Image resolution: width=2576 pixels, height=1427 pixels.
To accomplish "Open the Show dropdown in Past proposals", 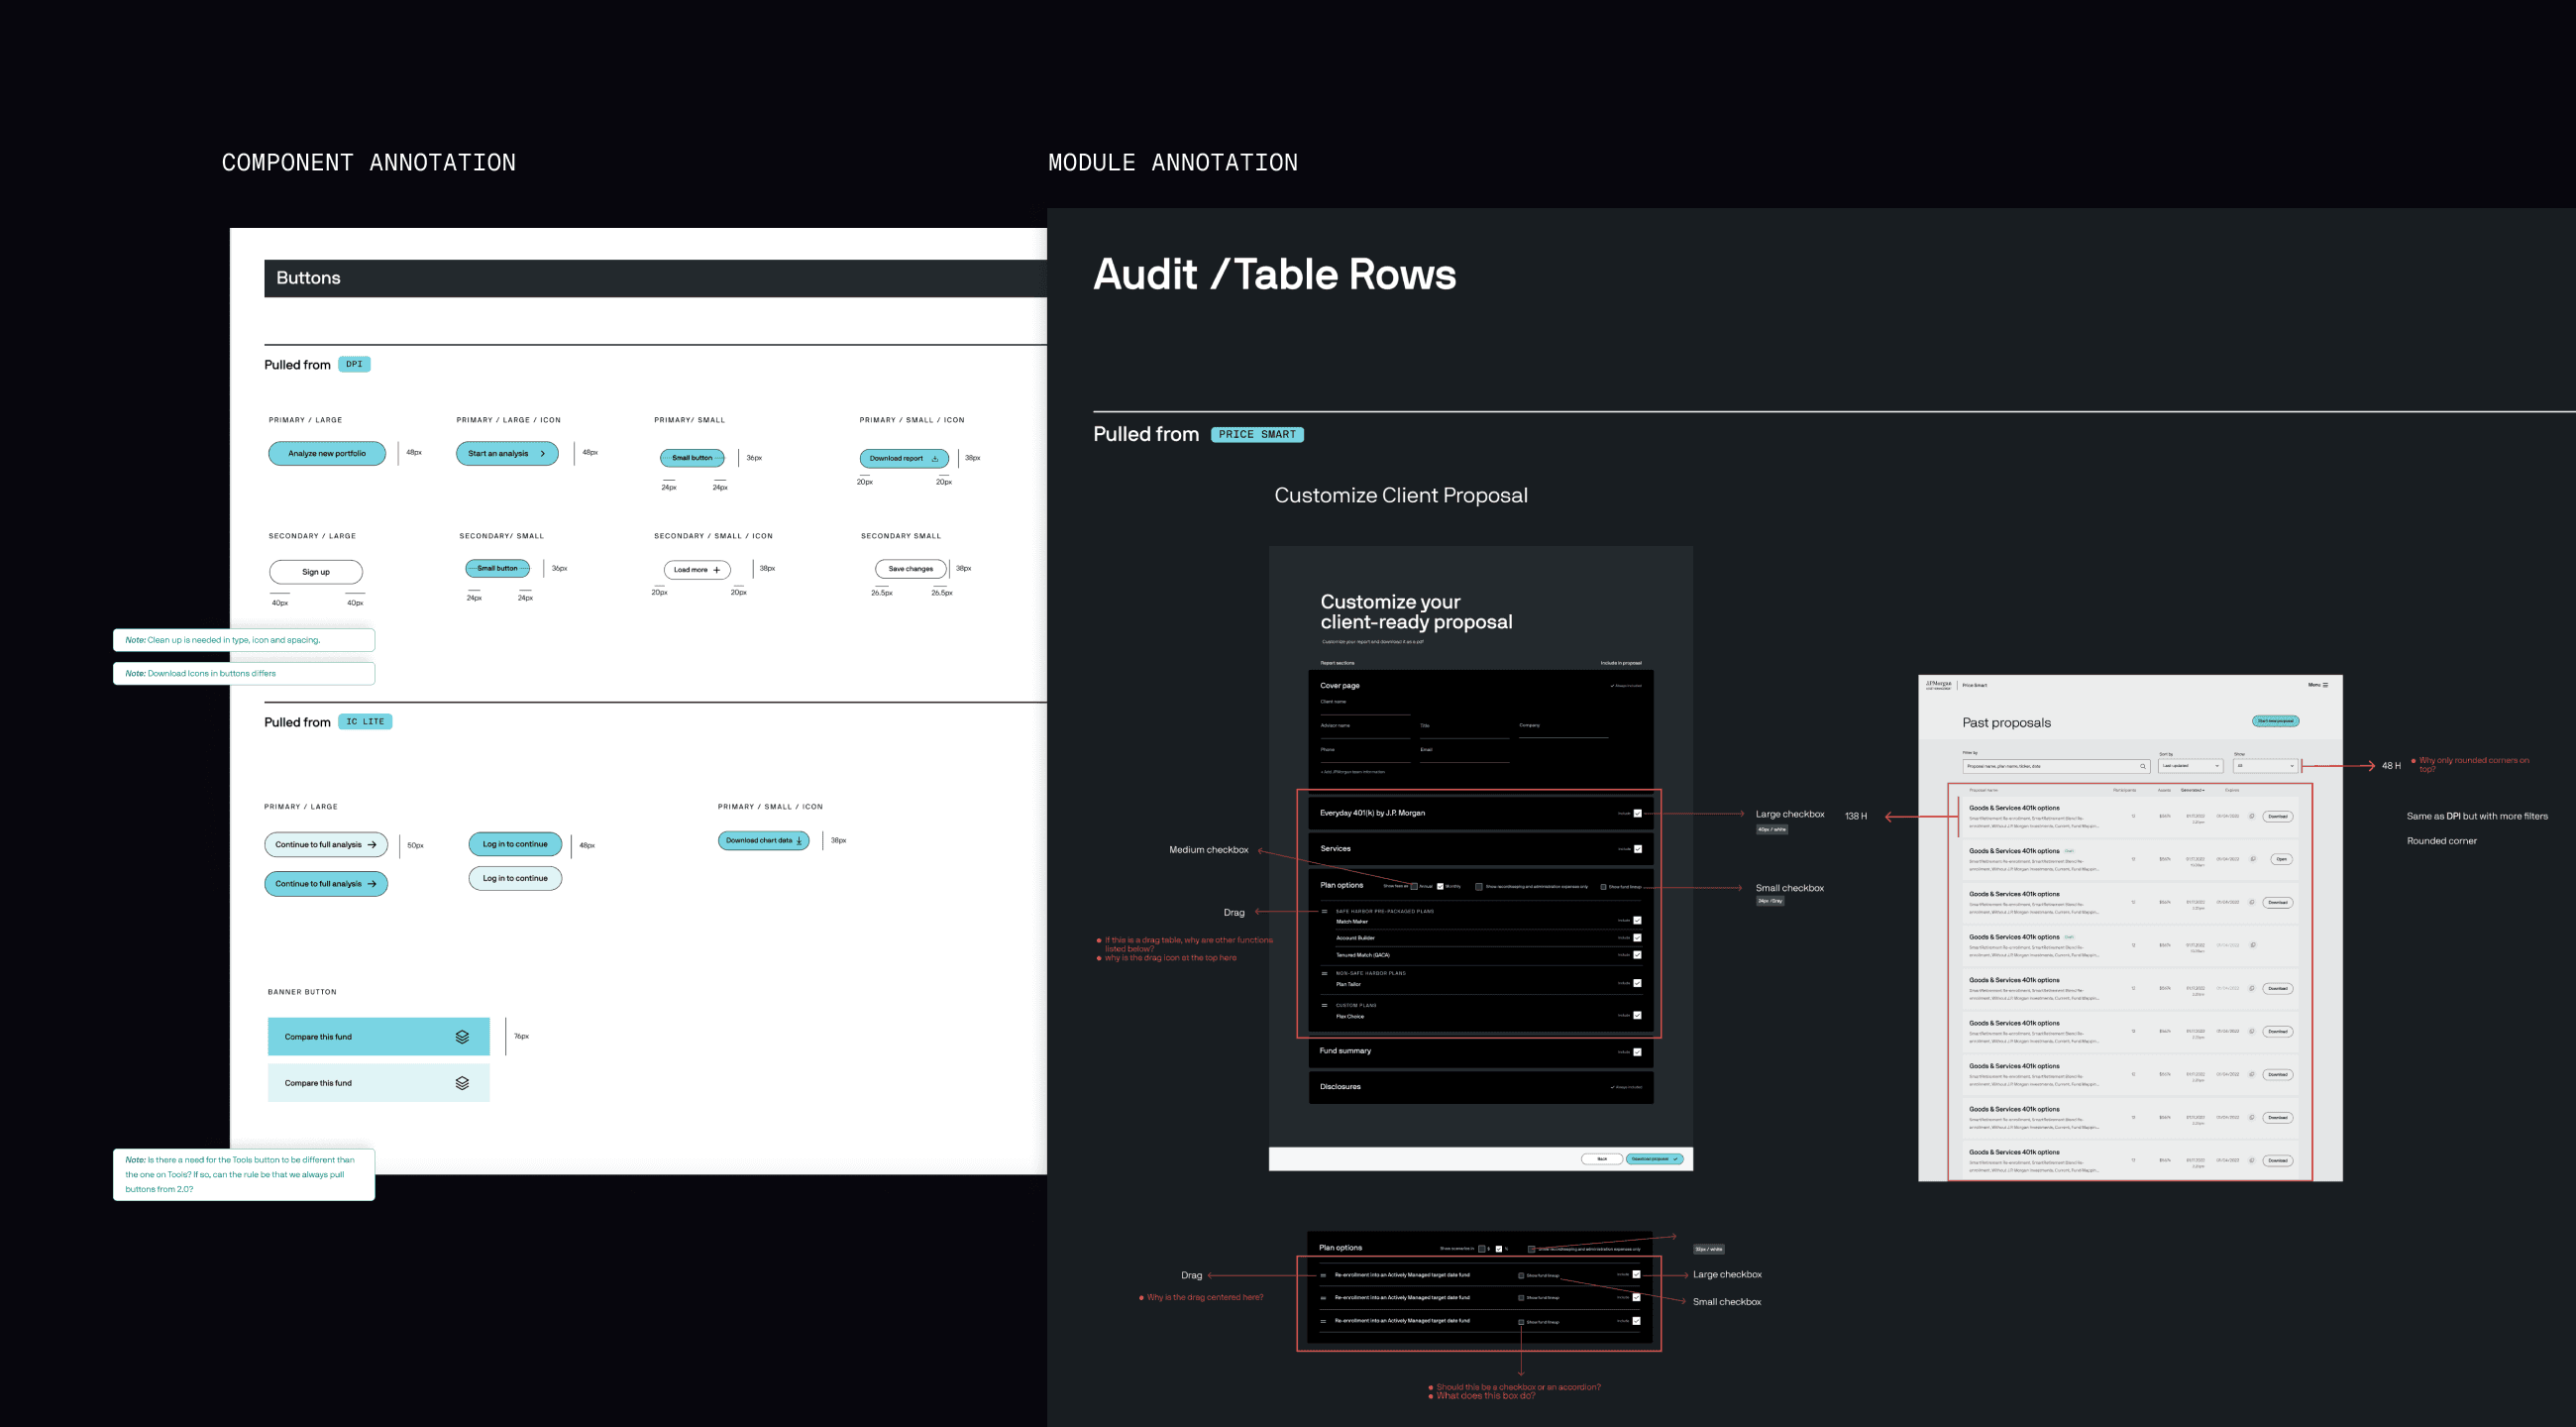I will tap(2266, 766).
